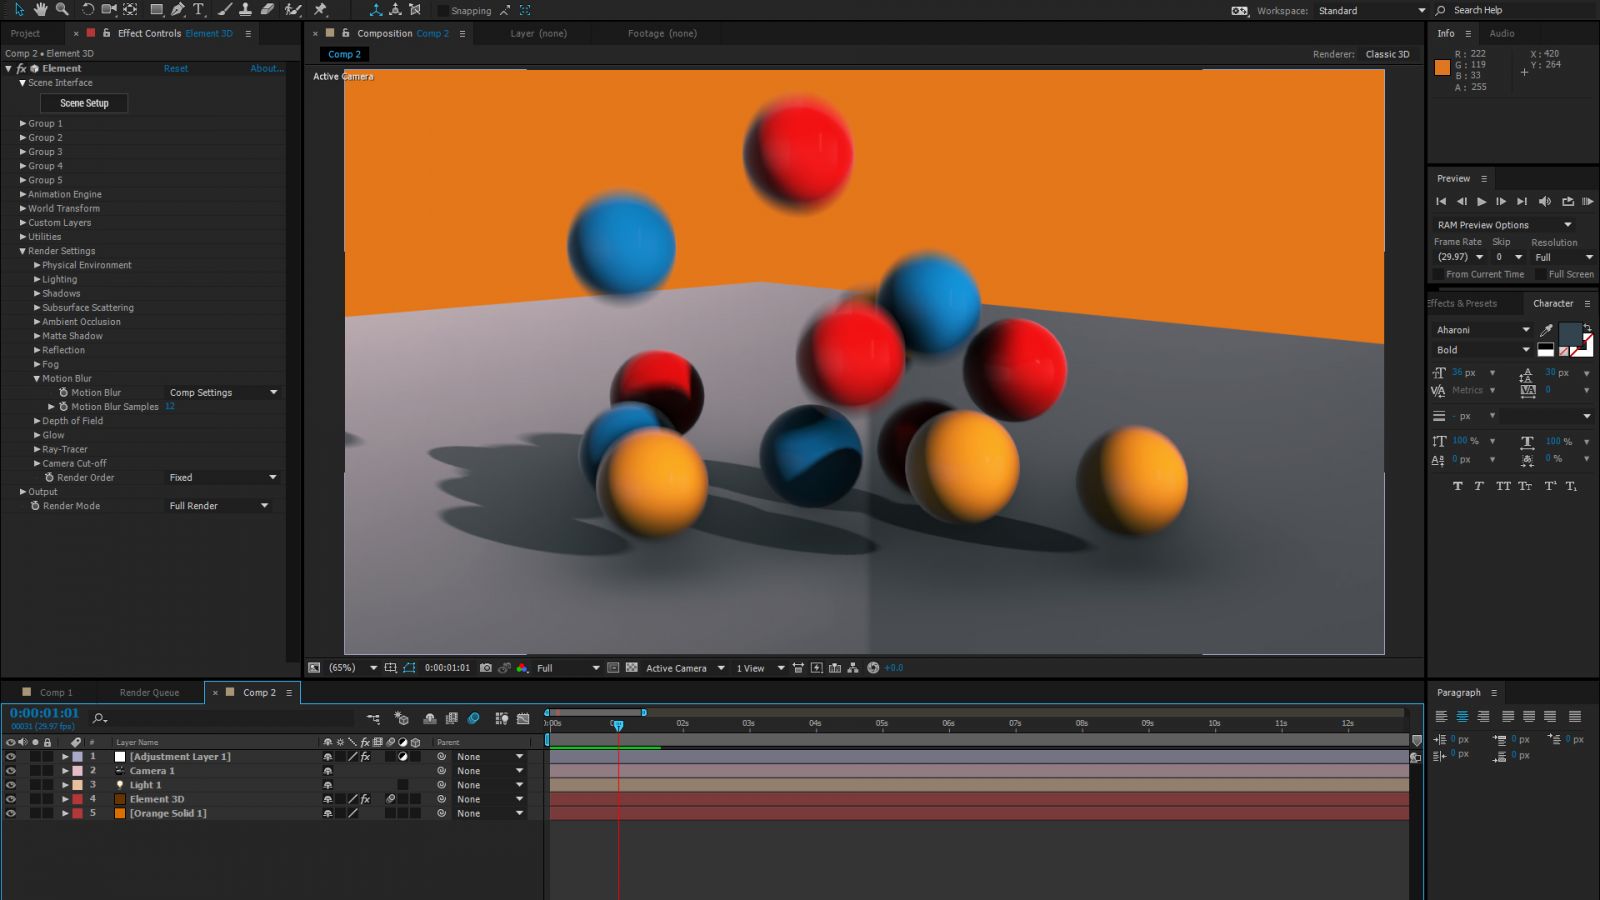This screenshot has width=1600, height=900.
Task: Click the orange color swatch in Info panel
Action: [1442, 68]
